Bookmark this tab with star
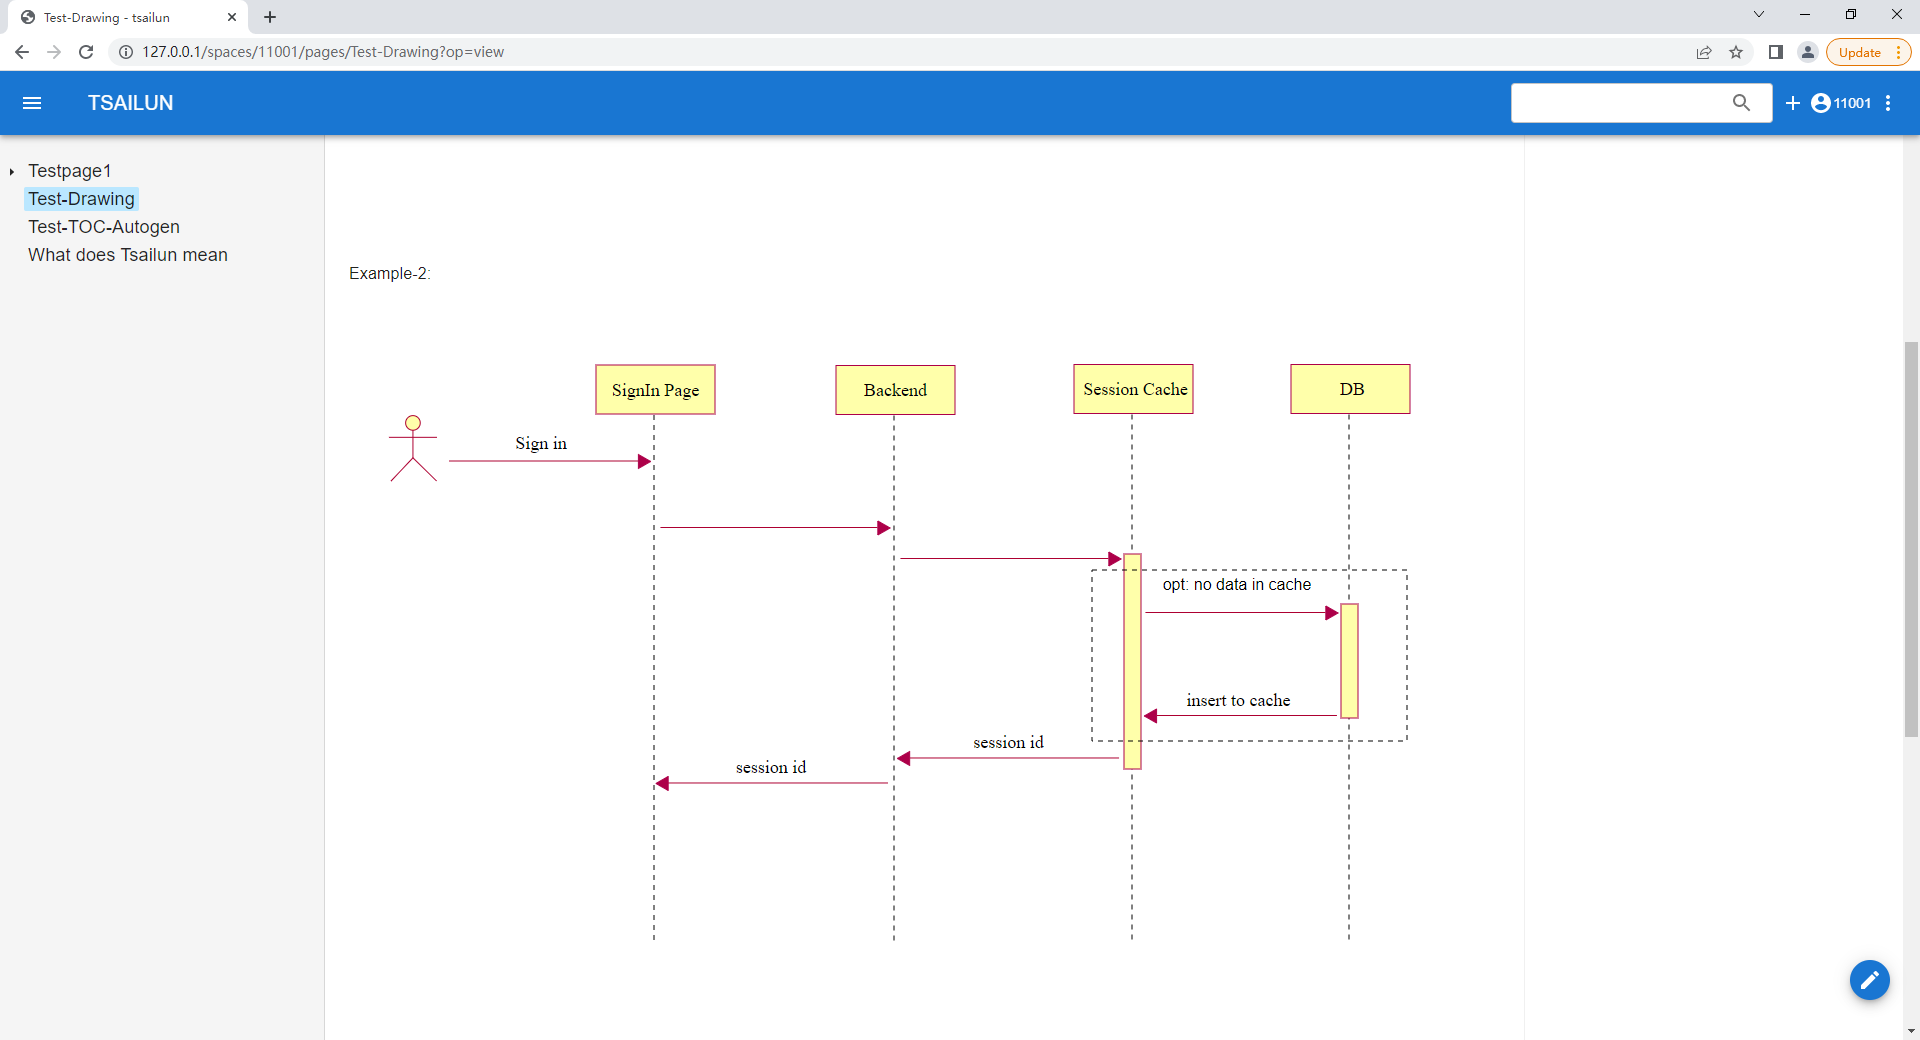Viewport: 1920px width, 1040px height. coord(1736,52)
